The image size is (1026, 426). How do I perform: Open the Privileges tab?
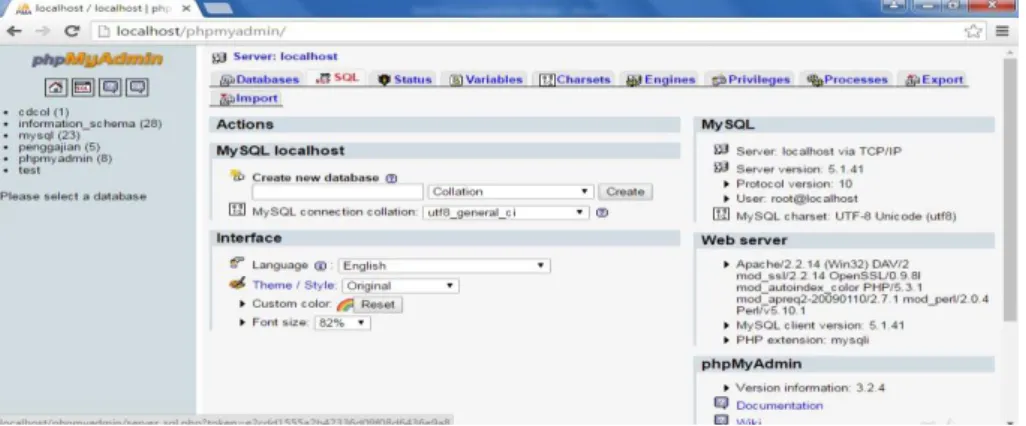[x=751, y=80]
